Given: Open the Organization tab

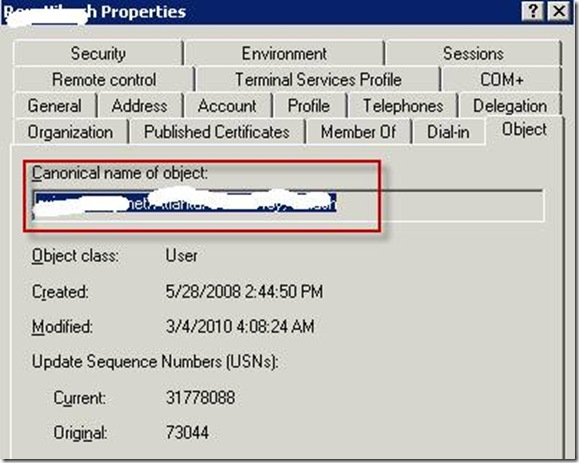Looking at the screenshot, I should [x=70, y=132].
